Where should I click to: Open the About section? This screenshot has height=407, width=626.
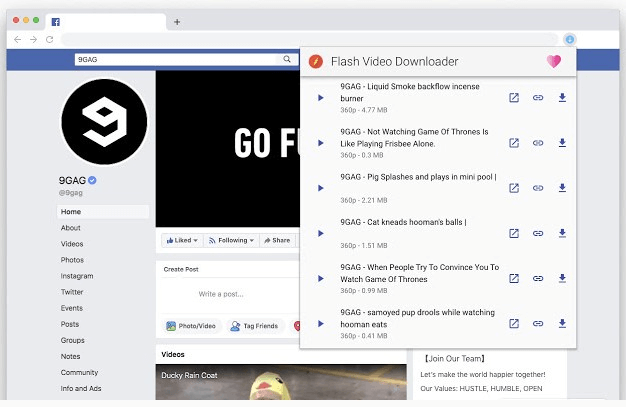71,228
